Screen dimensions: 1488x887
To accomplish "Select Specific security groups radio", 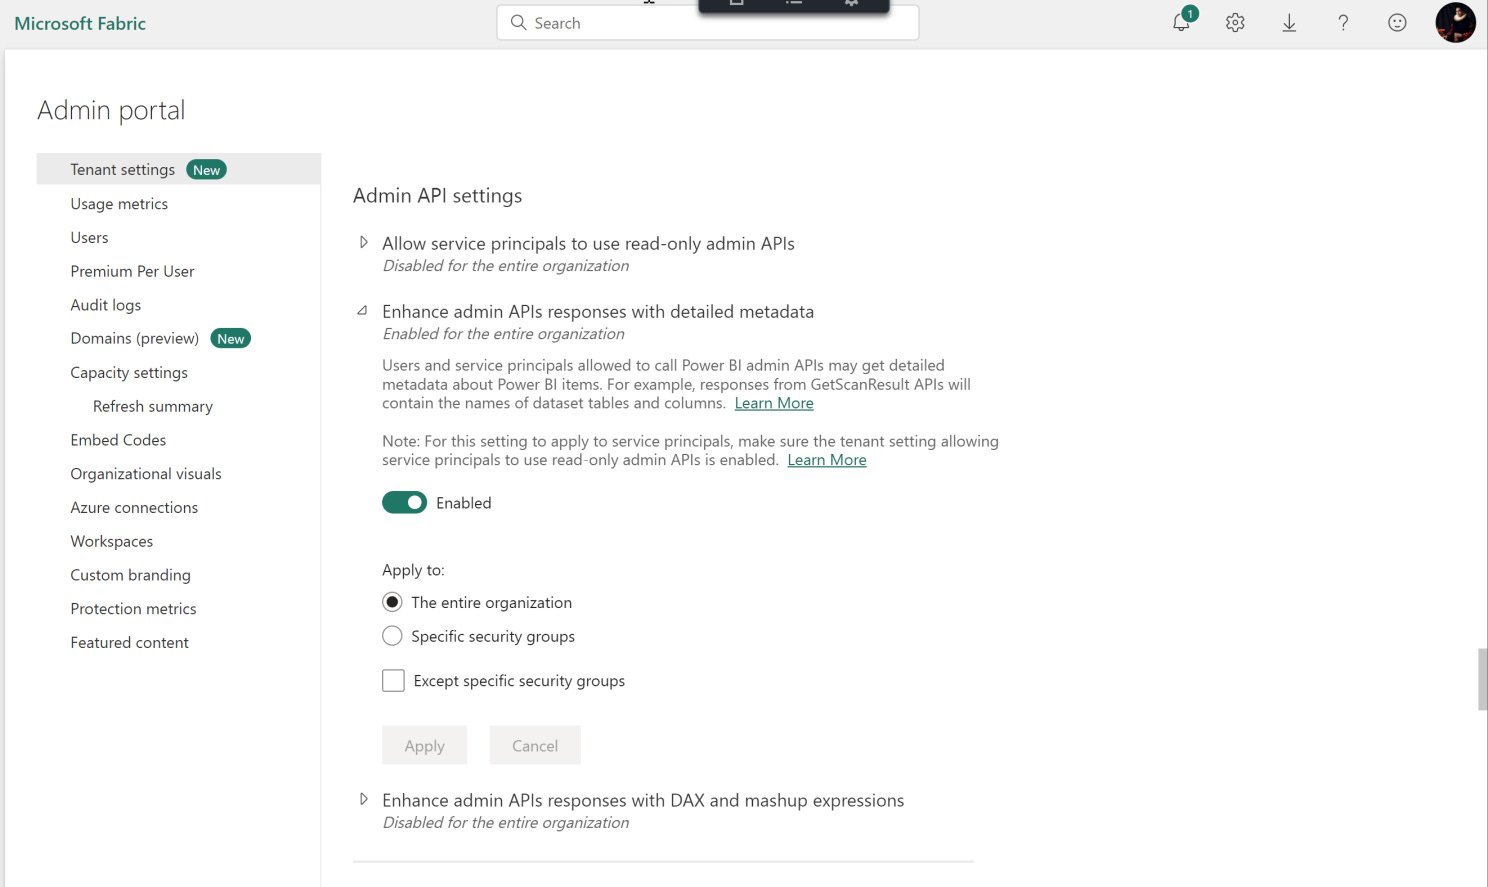I will click(x=392, y=636).
